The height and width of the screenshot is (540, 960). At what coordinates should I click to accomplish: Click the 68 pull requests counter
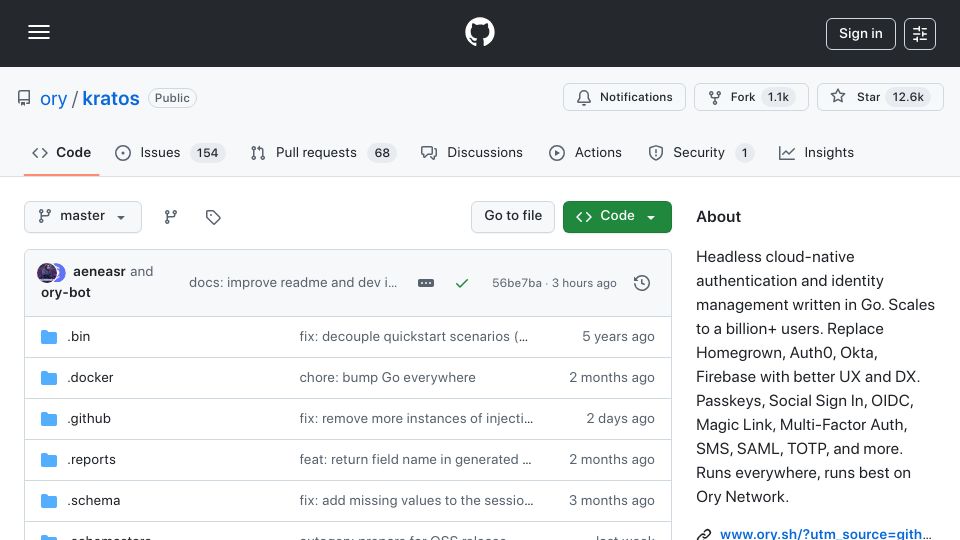(x=382, y=152)
